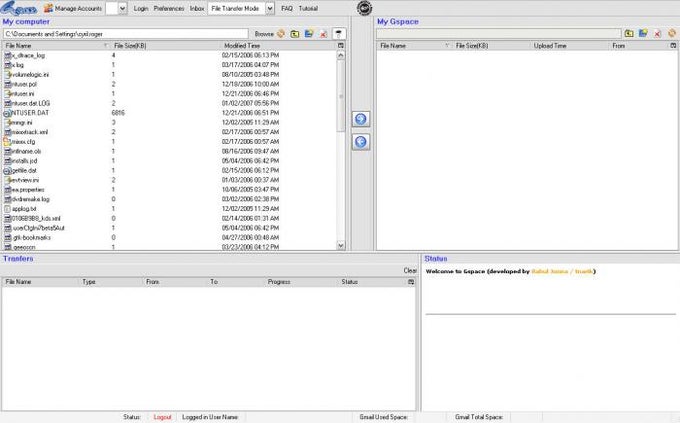
Task: Click the mixer.cfg file icon
Action: tap(7, 141)
